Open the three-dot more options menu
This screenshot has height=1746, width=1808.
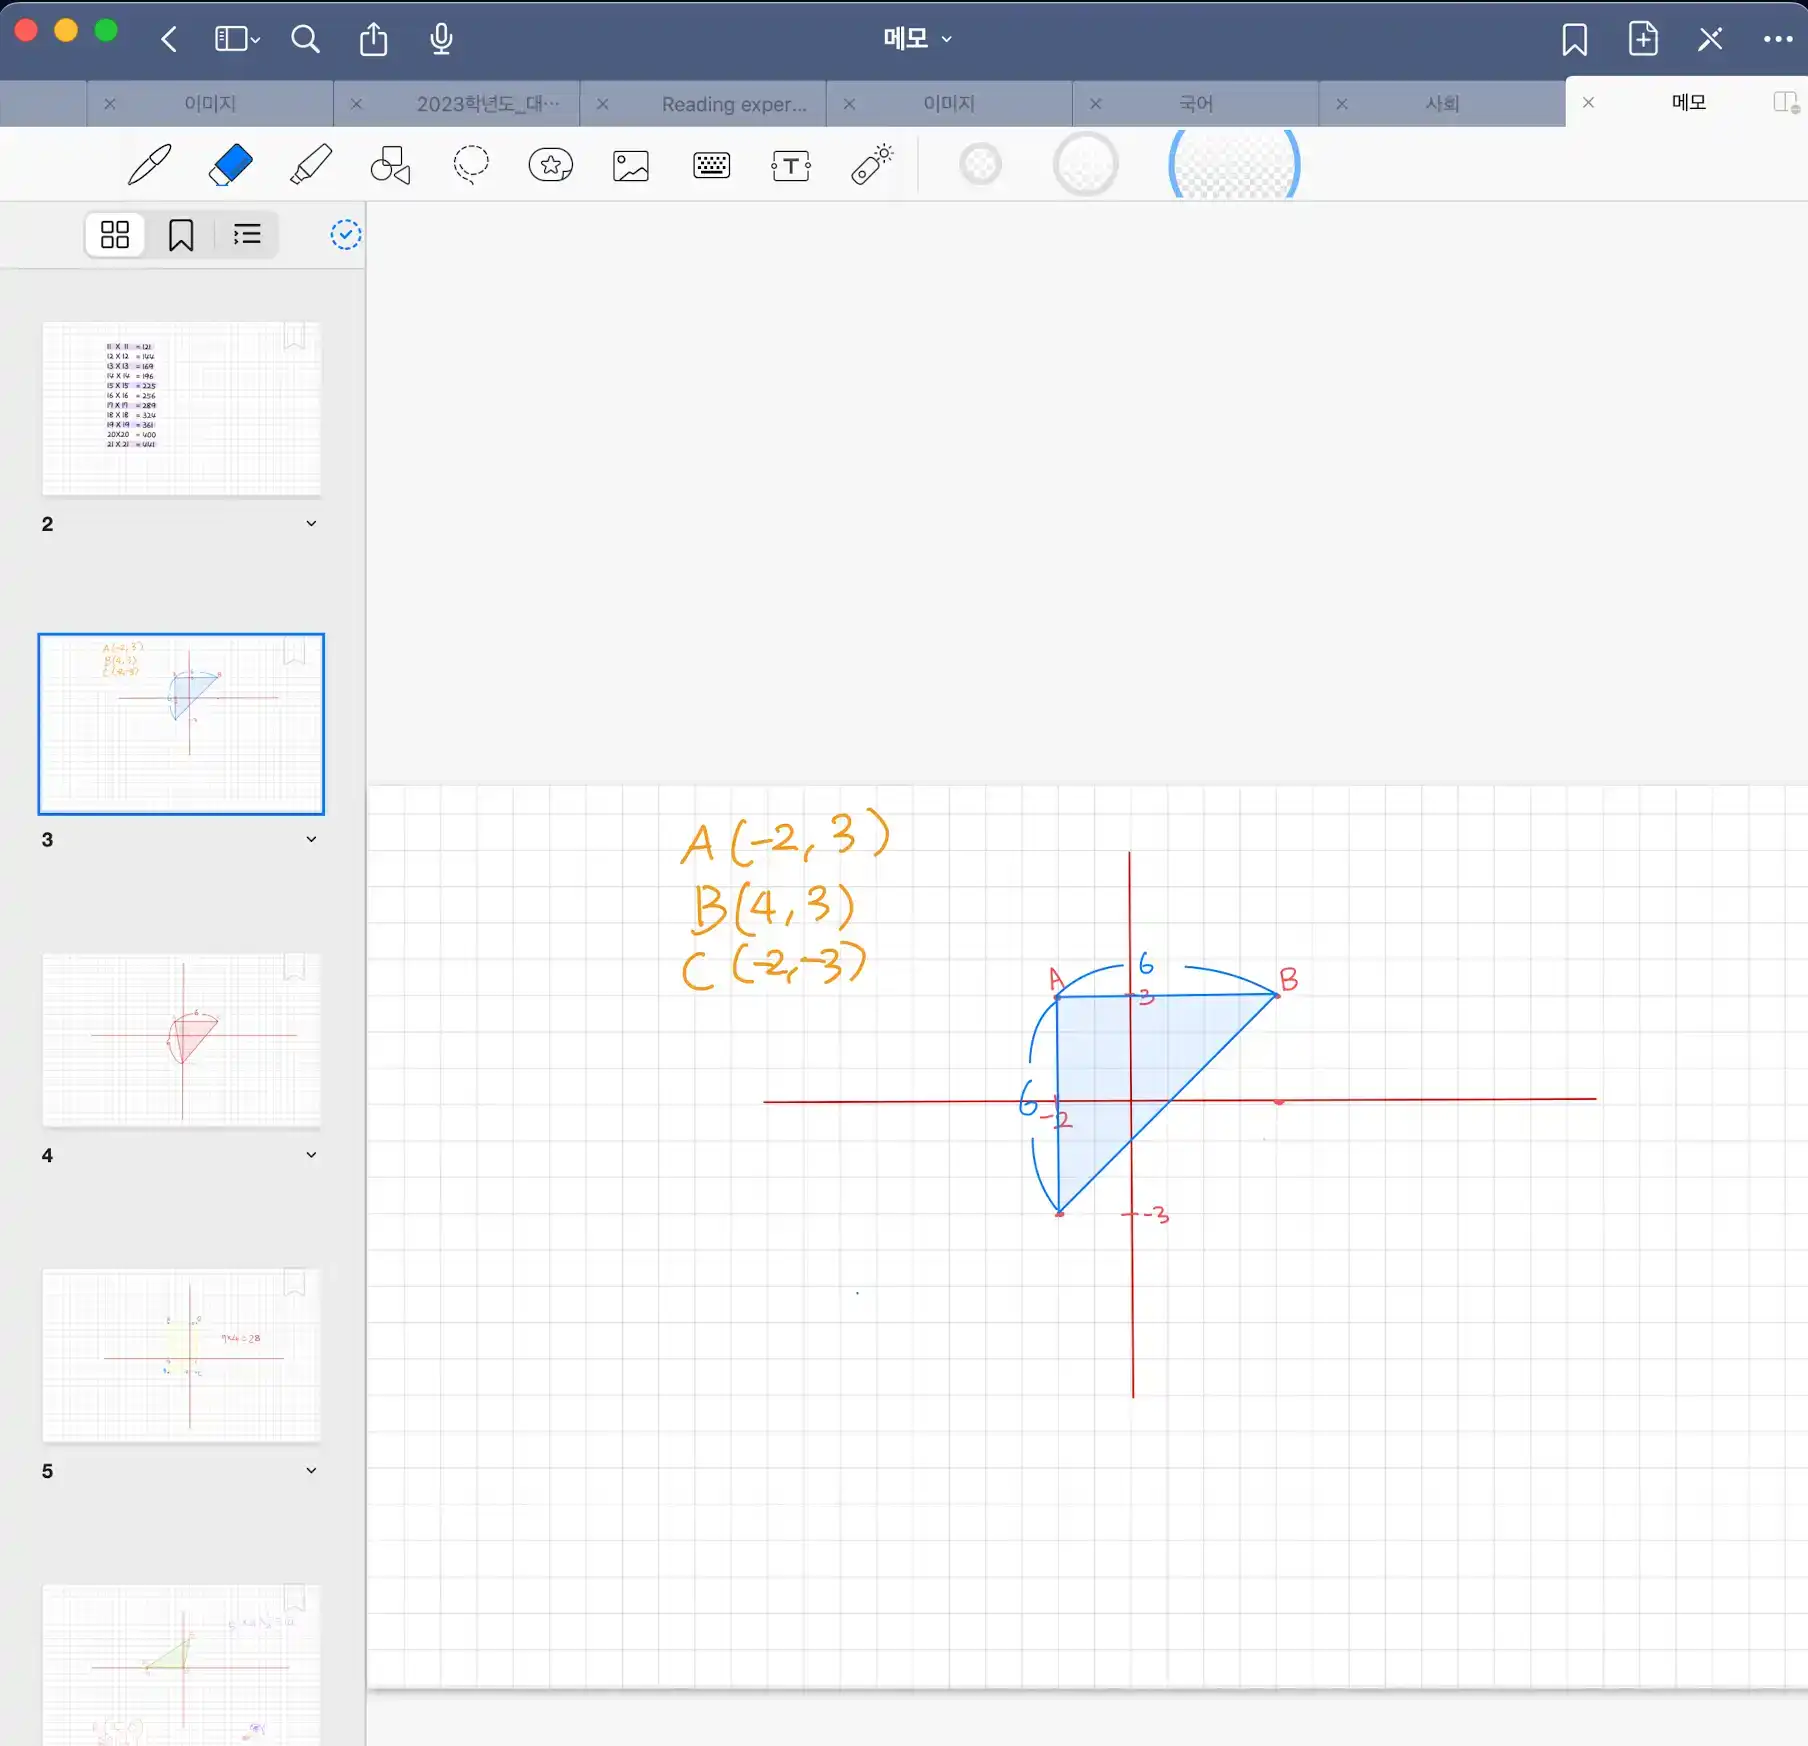(x=1777, y=39)
